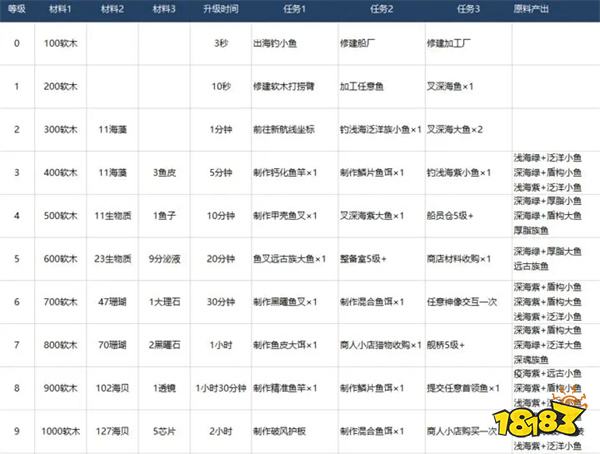Image resolution: width=600 pixels, height=454 pixels.
Task: Click the '700软木' cell
Action: coord(60,302)
